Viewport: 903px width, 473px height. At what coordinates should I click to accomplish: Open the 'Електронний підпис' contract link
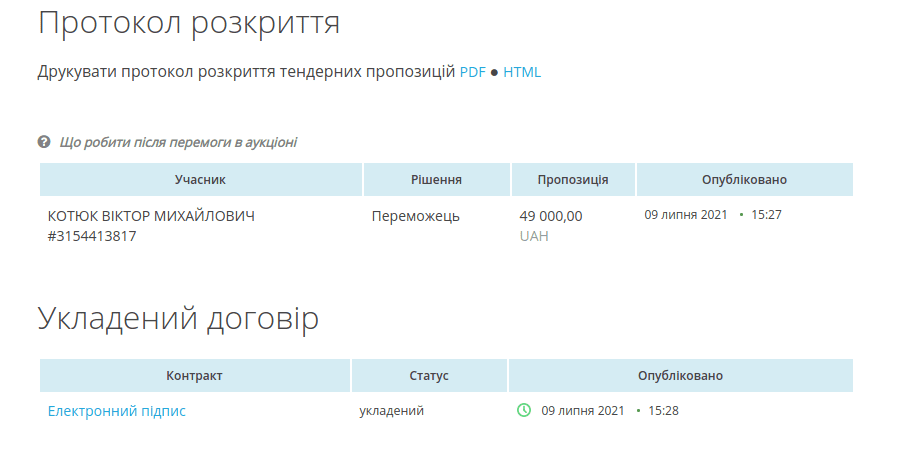(x=117, y=411)
